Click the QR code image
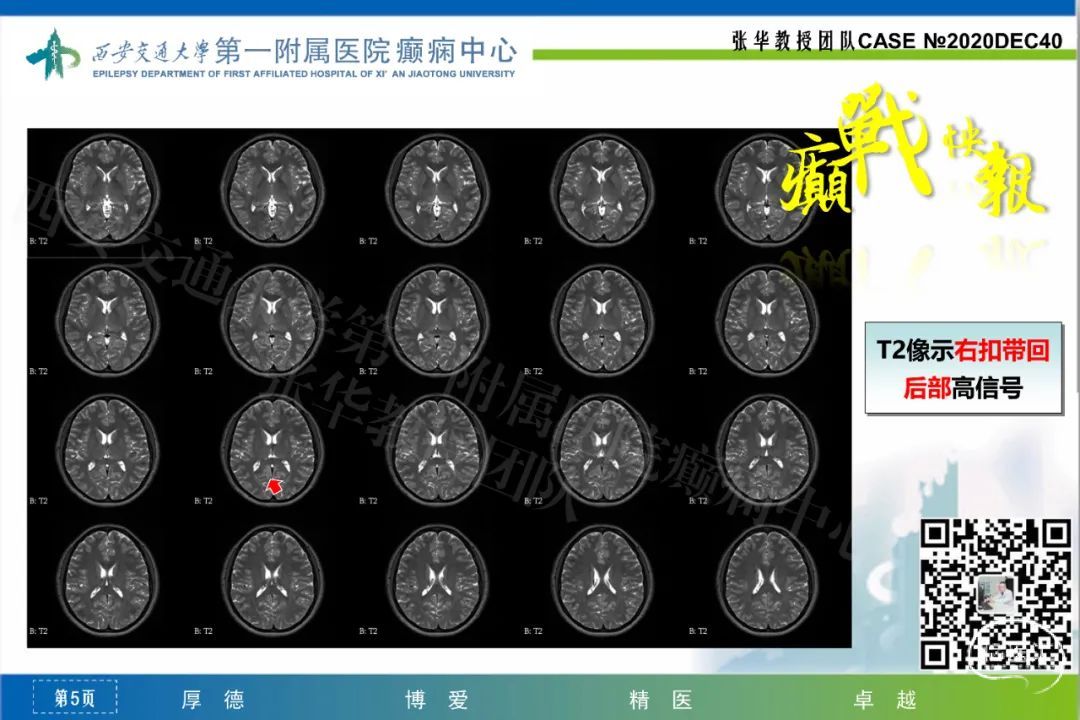 (x=996, y=594)
